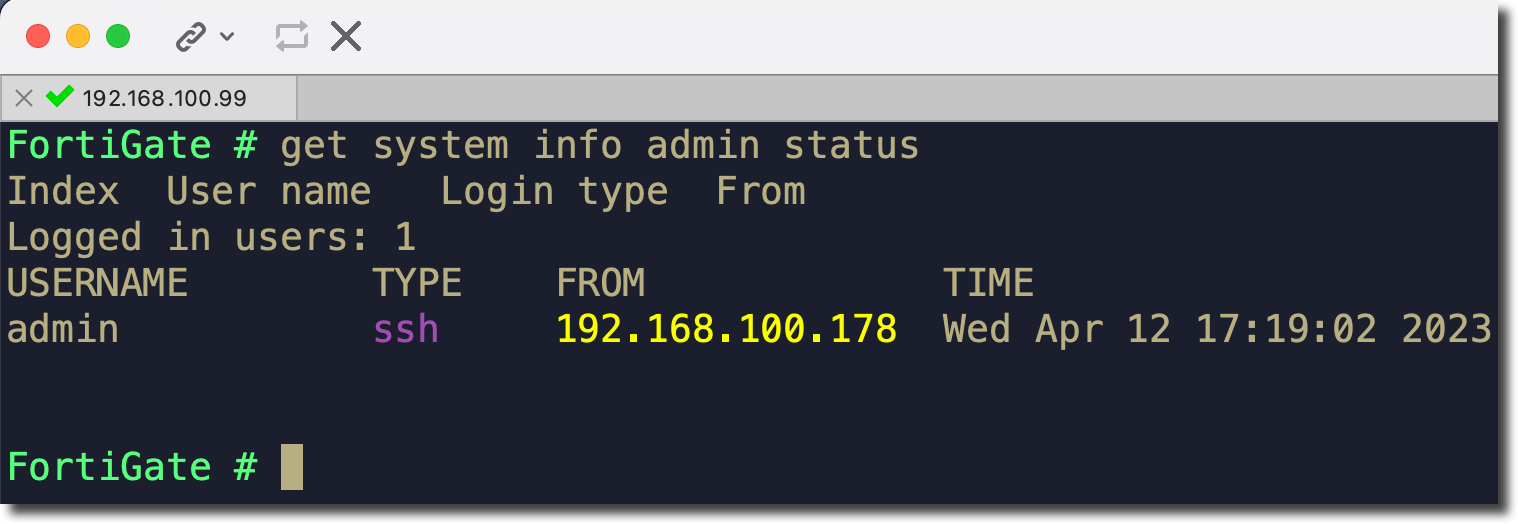Viewport: 1518px width, 524px height.
Task: Click the red close window button
Action: pos(38,37)
